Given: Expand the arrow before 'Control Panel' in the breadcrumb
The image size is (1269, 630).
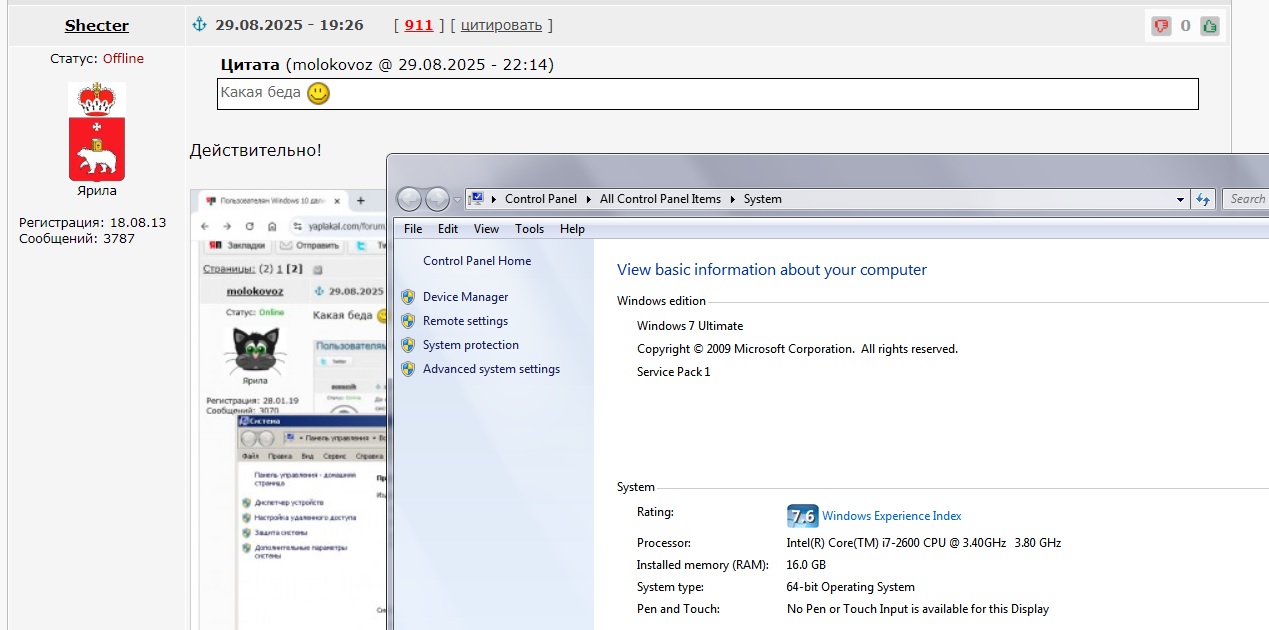Looking at the screenshot, I should pyautogui.click(x=494, y=199).
